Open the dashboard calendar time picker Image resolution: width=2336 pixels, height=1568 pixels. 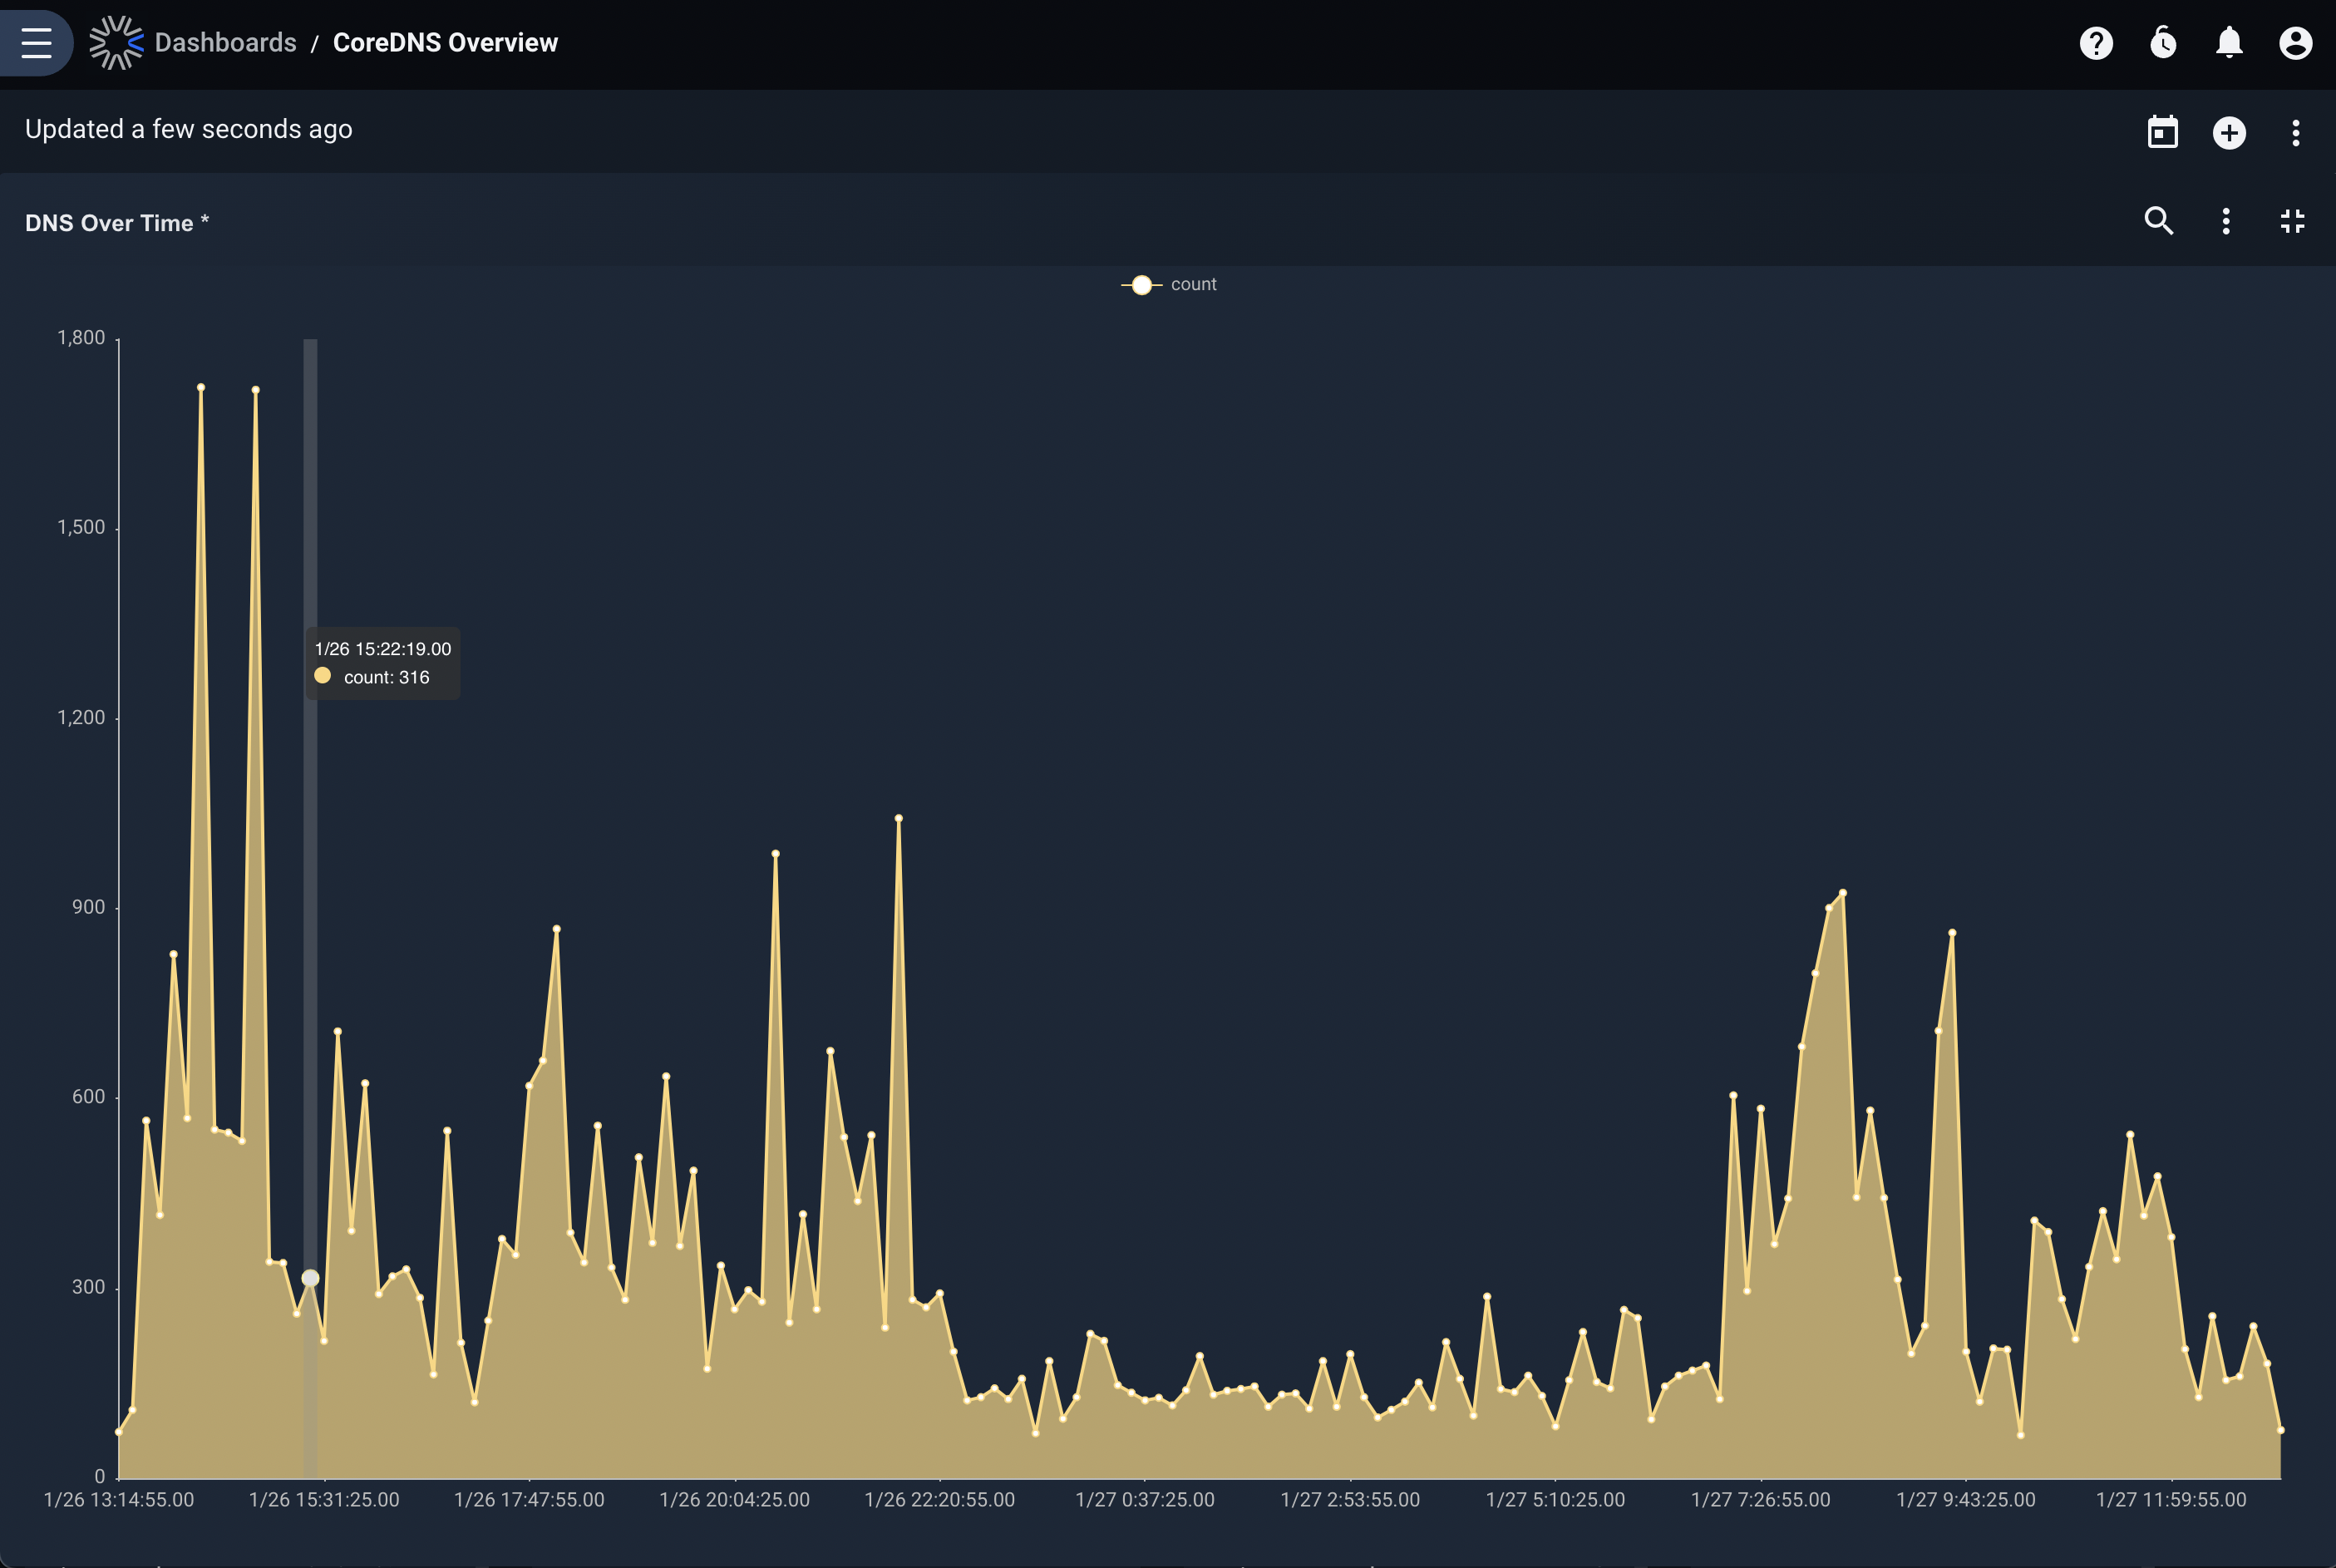(x=2162, y=132)
